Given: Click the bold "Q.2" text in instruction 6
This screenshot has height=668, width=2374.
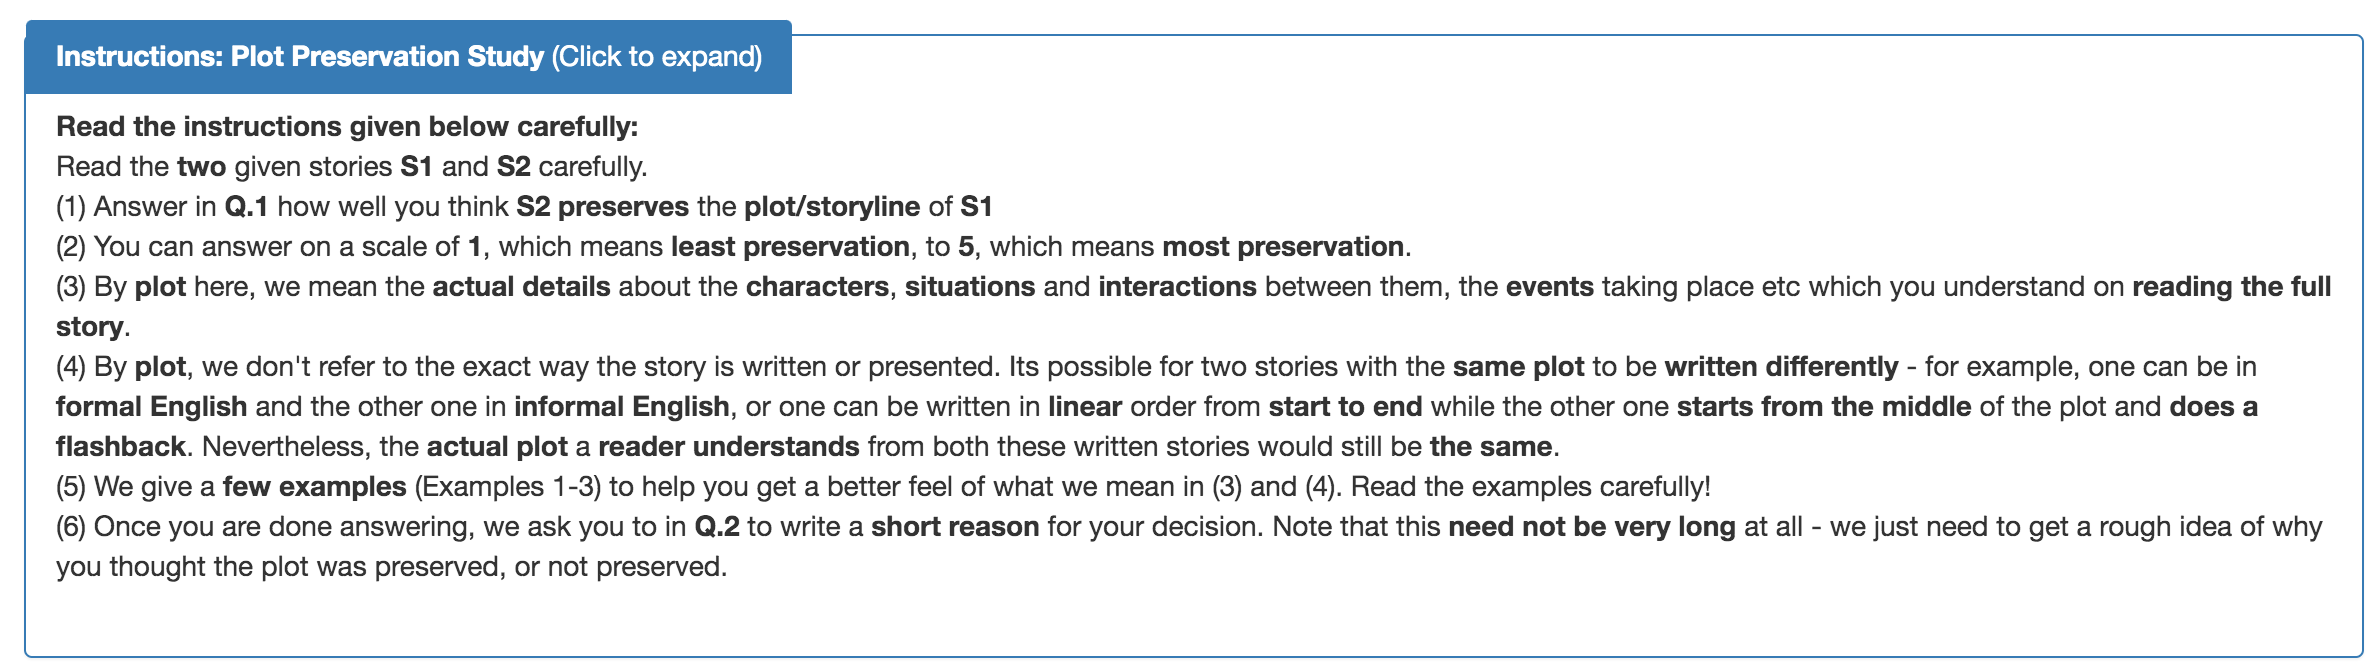Looking at the screenshot, I should coord(717,527).
